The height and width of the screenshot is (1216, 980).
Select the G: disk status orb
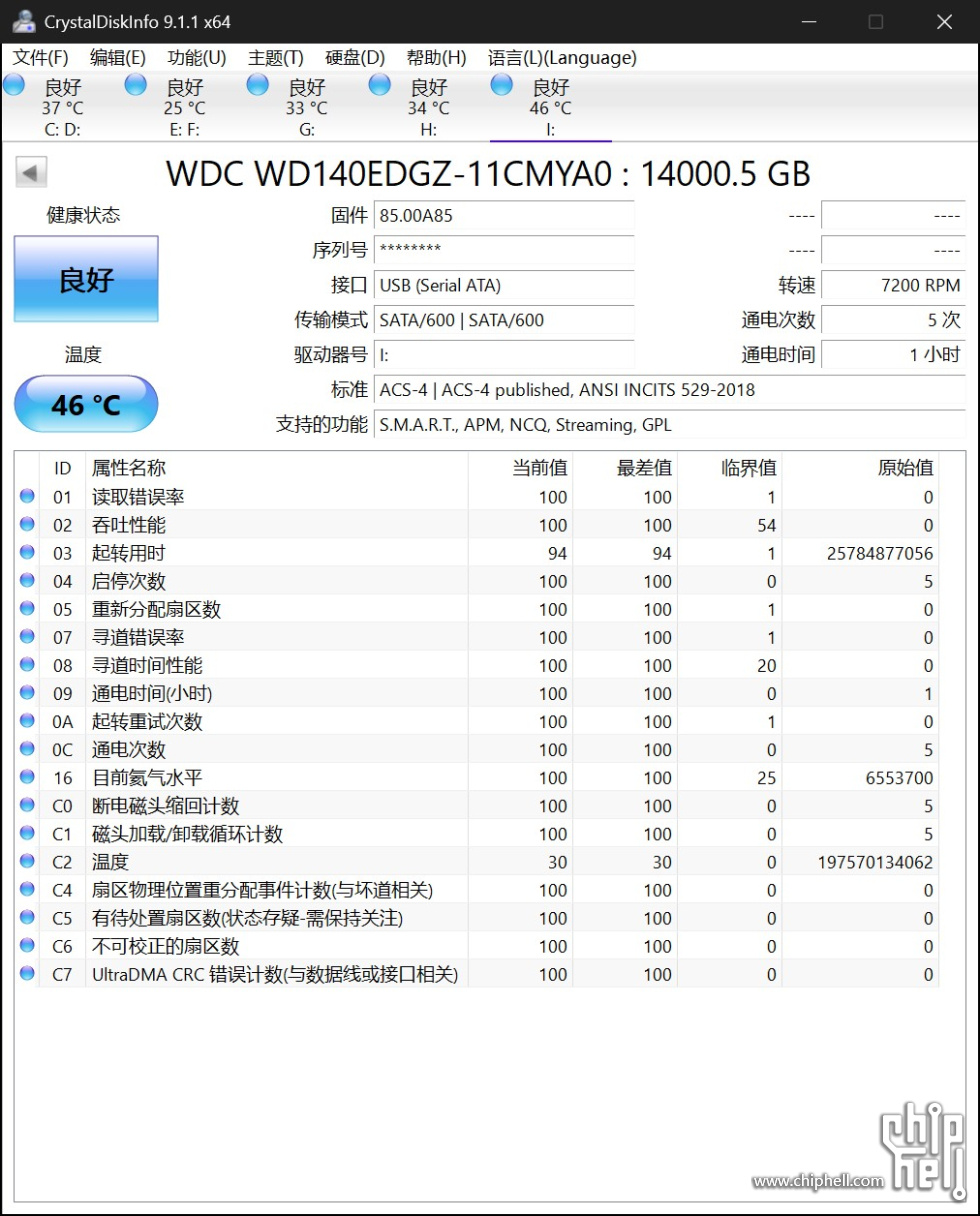258,85
